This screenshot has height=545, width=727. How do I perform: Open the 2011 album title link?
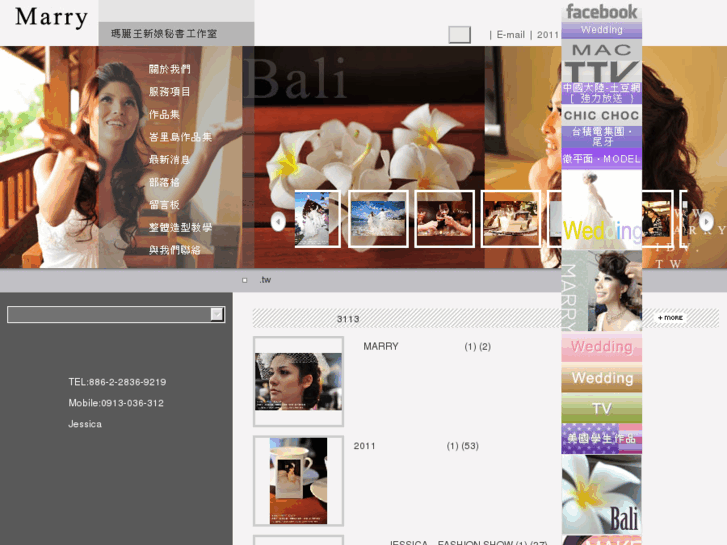(364, 446)
